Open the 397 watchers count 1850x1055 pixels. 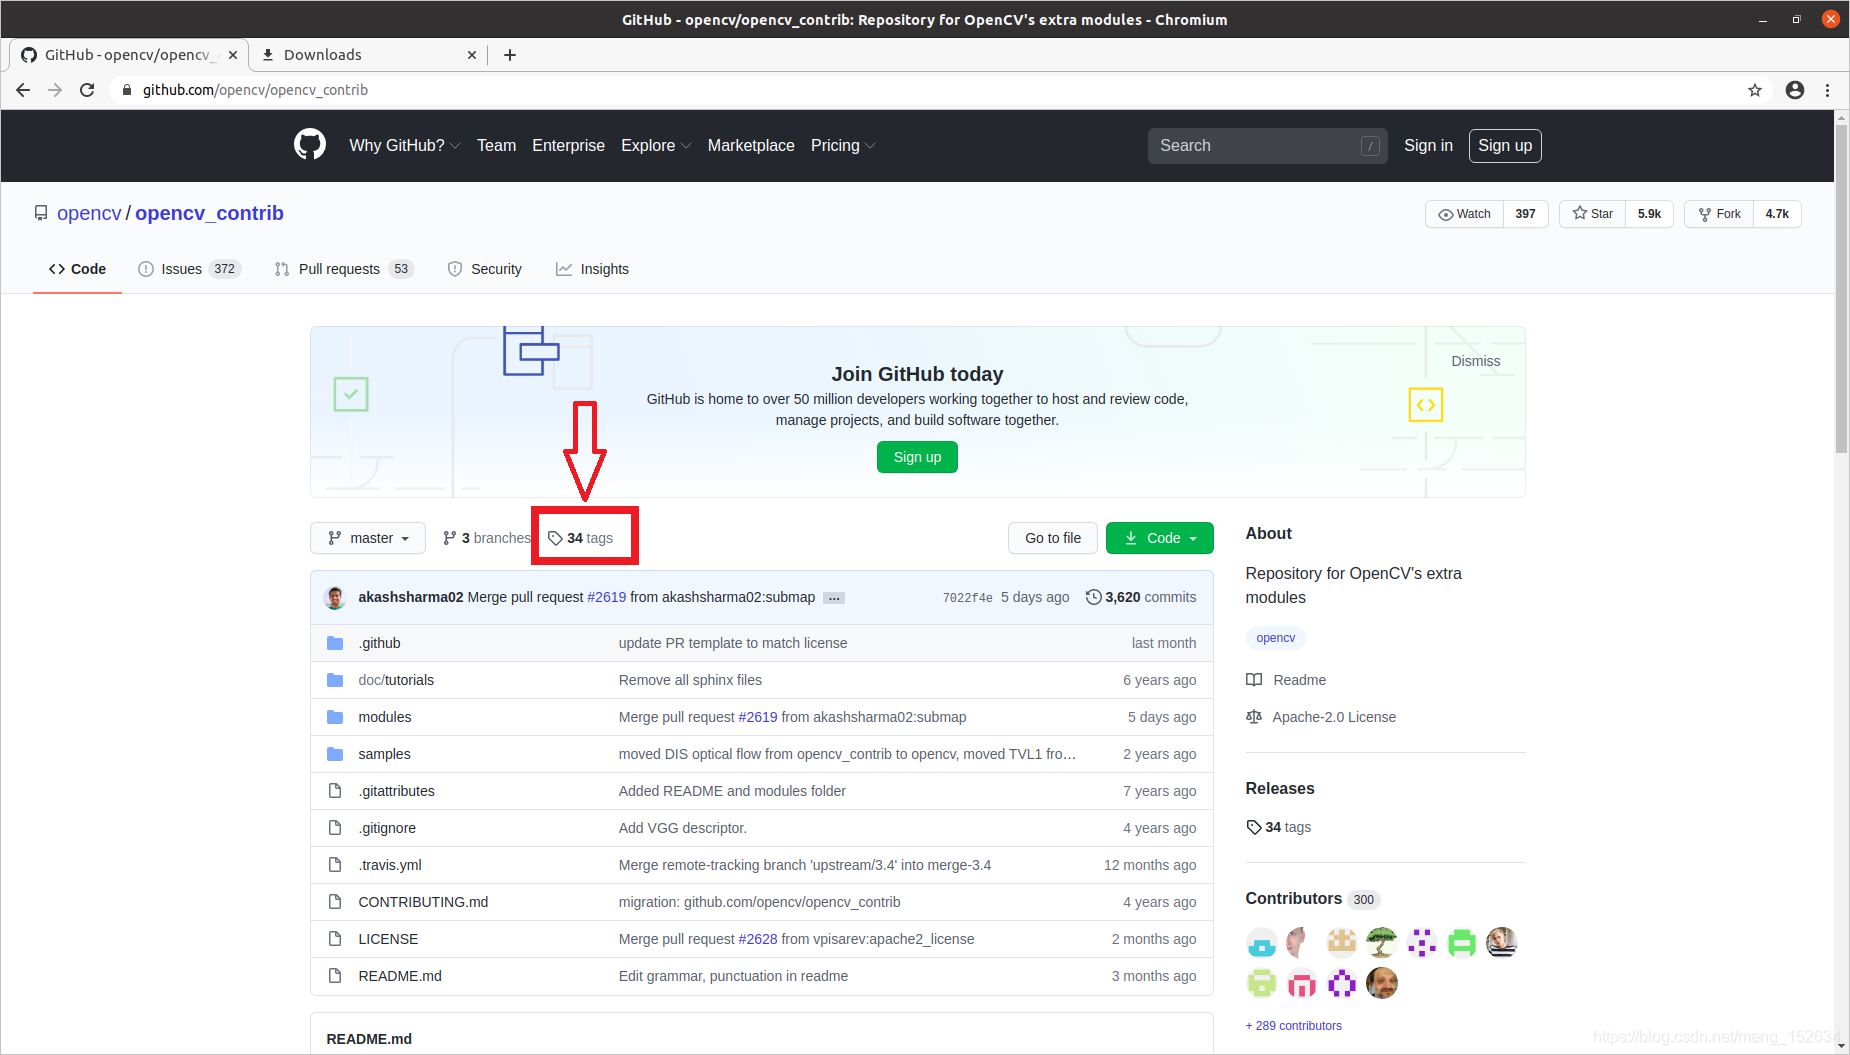tap(1525, 214)
